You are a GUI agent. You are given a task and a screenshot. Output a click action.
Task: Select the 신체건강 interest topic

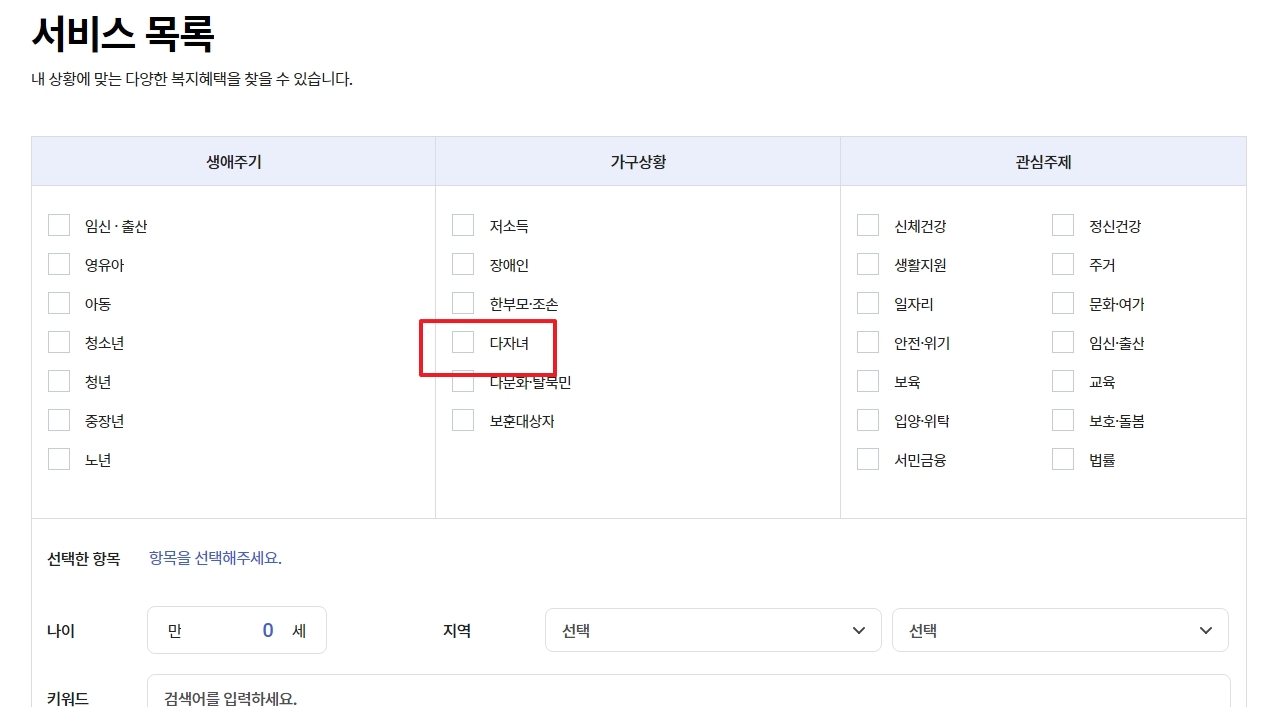click(868, 225)
